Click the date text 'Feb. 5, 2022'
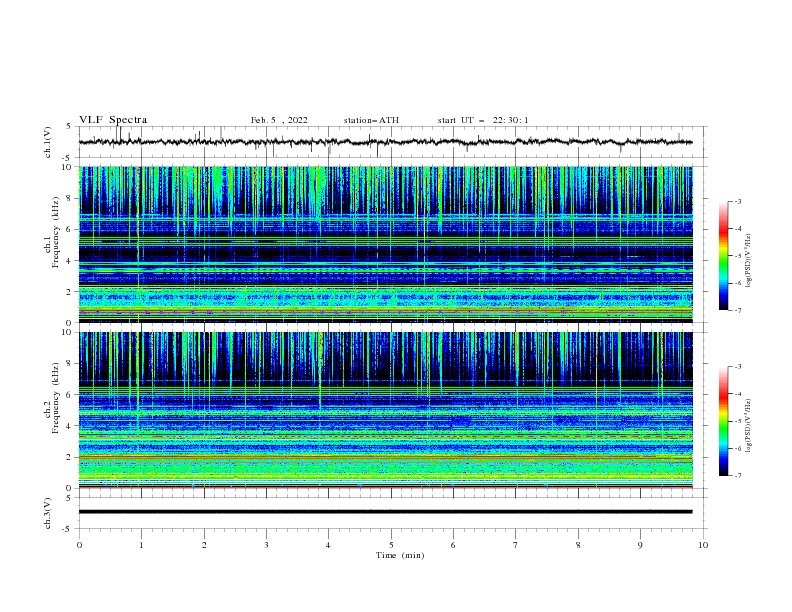The width and height of the screenshot is (792, 612). (279, 120)
